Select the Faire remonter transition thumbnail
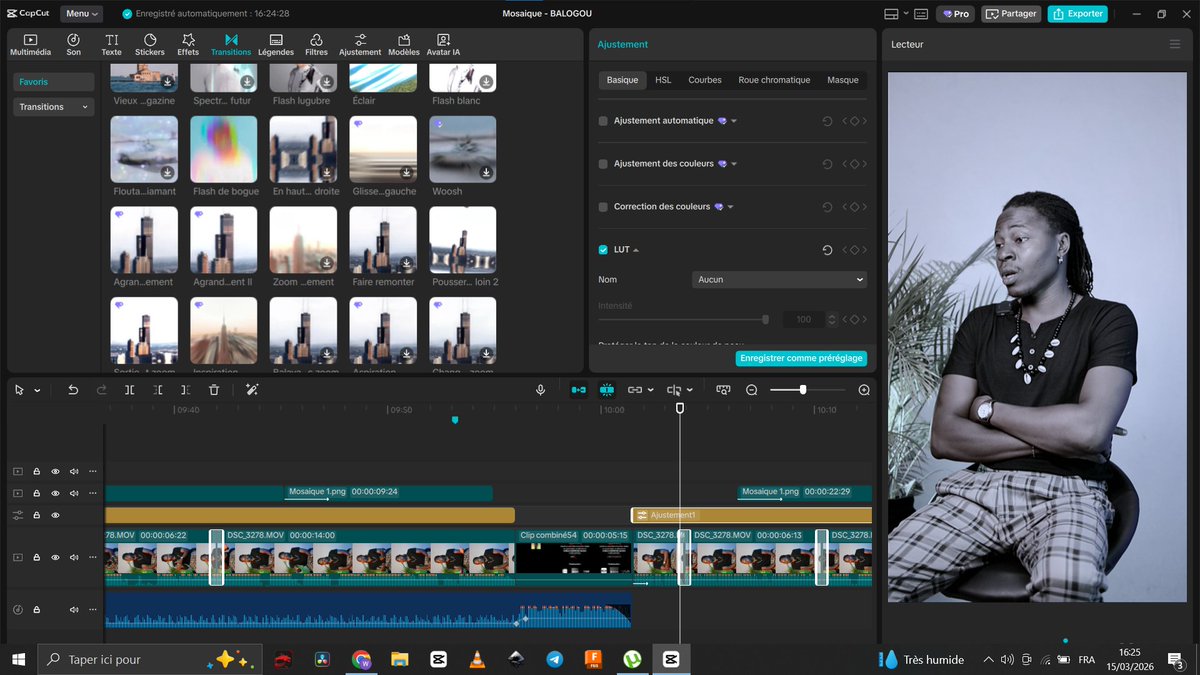 click(x=383, y=240)
